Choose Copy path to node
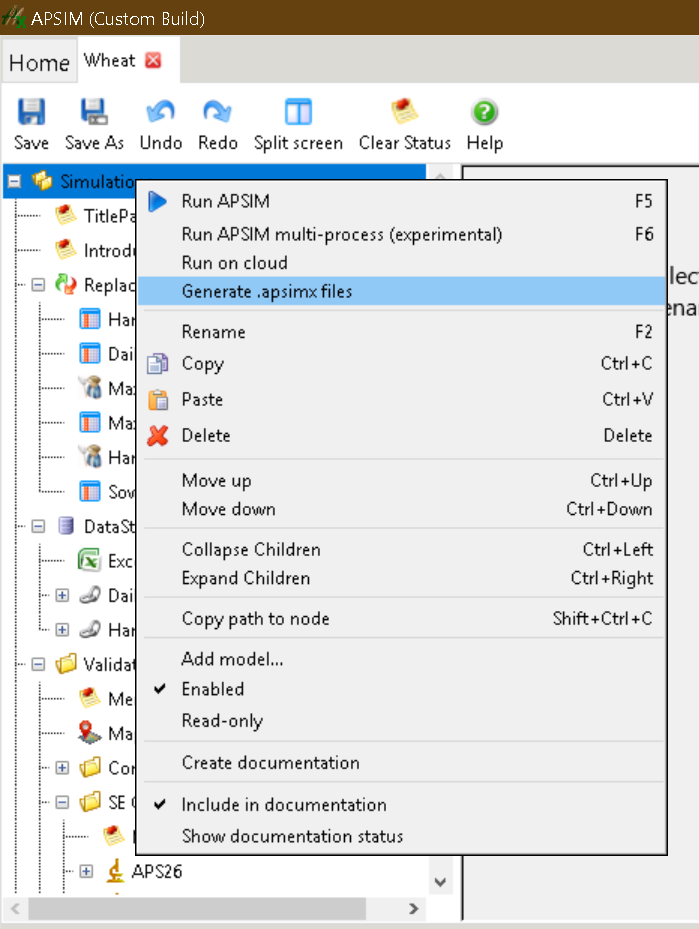 402,618
